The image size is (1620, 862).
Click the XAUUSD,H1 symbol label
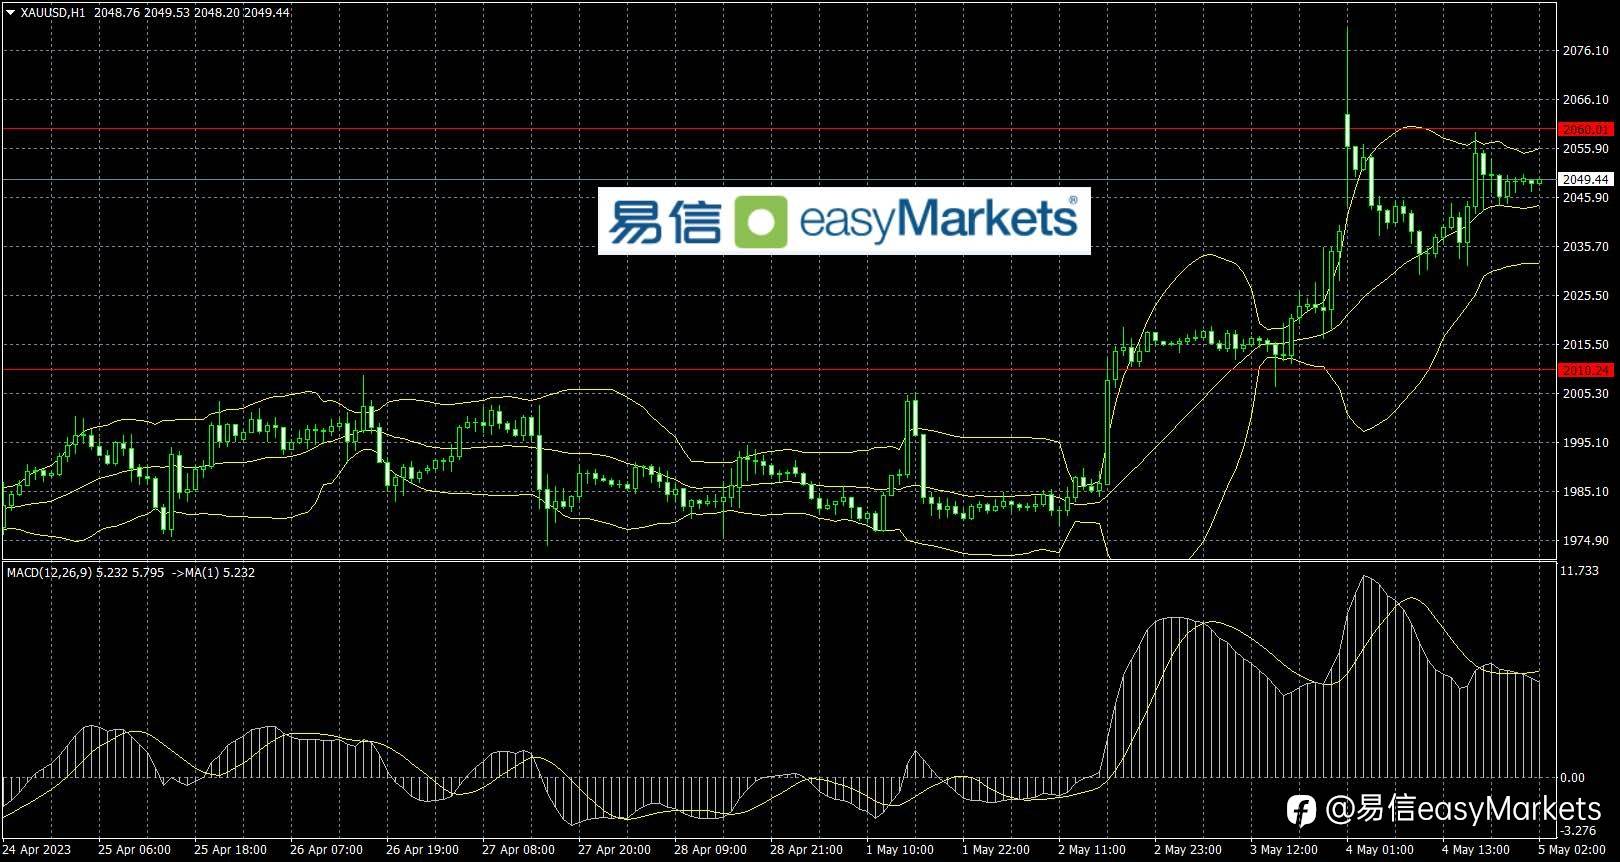tap(53, 13)
